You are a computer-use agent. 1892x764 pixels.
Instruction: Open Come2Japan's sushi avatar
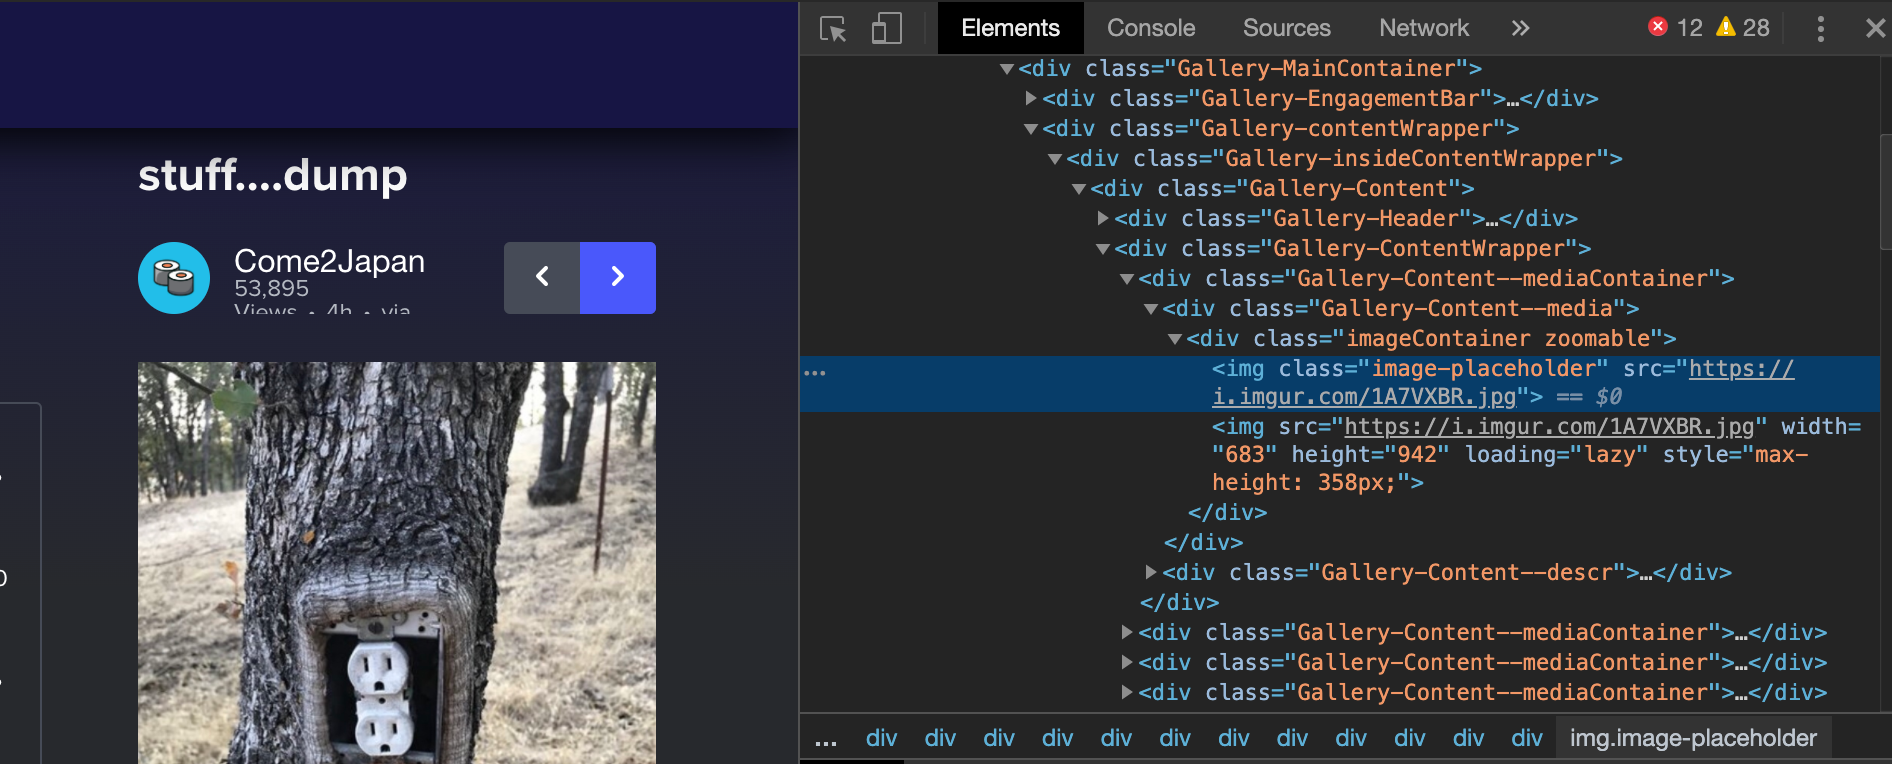[x=174, y=278]
